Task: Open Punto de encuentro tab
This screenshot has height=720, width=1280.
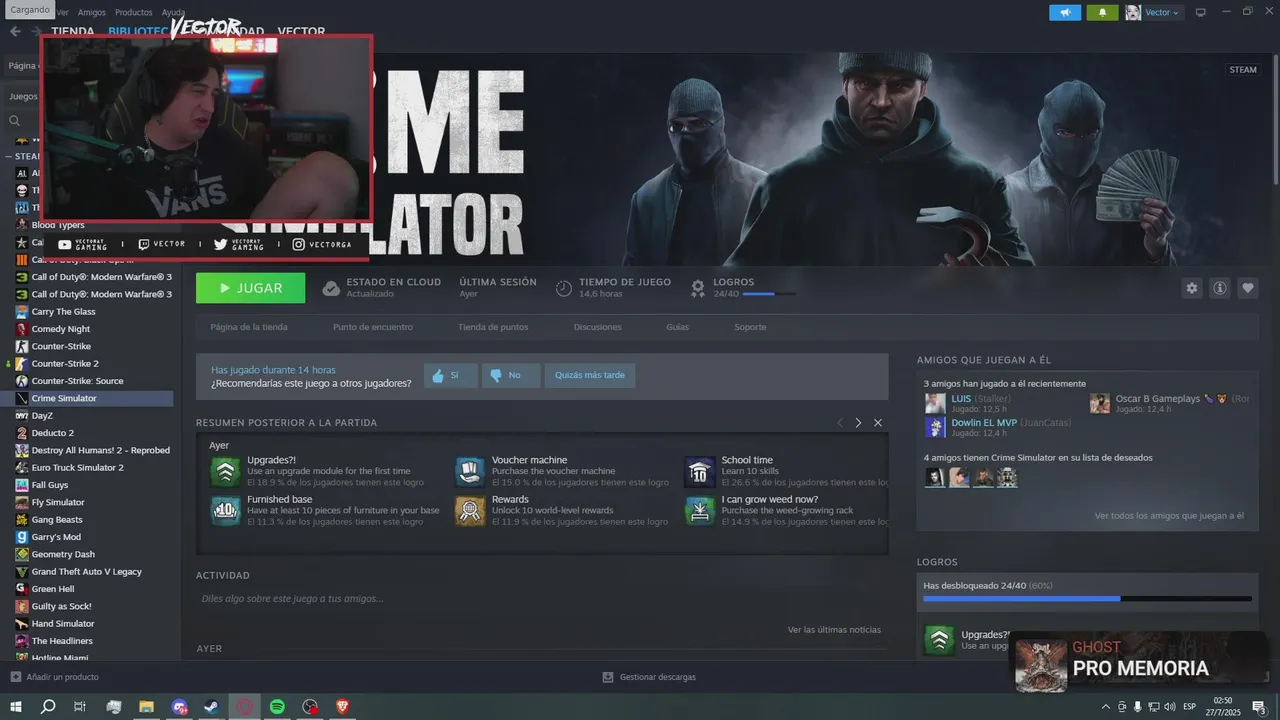Action: point(373,327)
